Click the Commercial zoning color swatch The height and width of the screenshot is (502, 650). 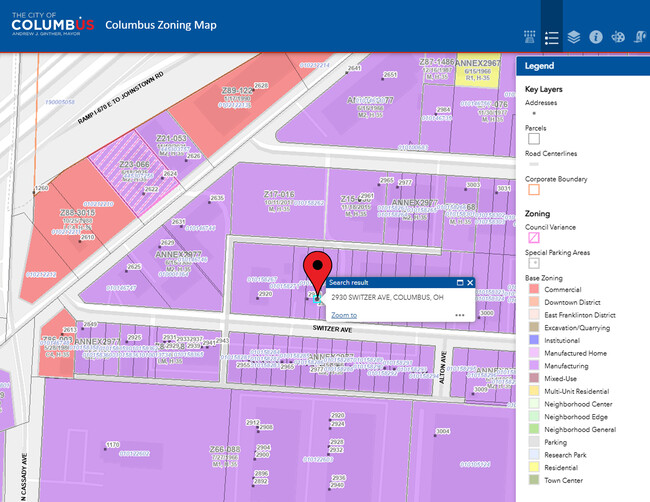pos(533,289)
